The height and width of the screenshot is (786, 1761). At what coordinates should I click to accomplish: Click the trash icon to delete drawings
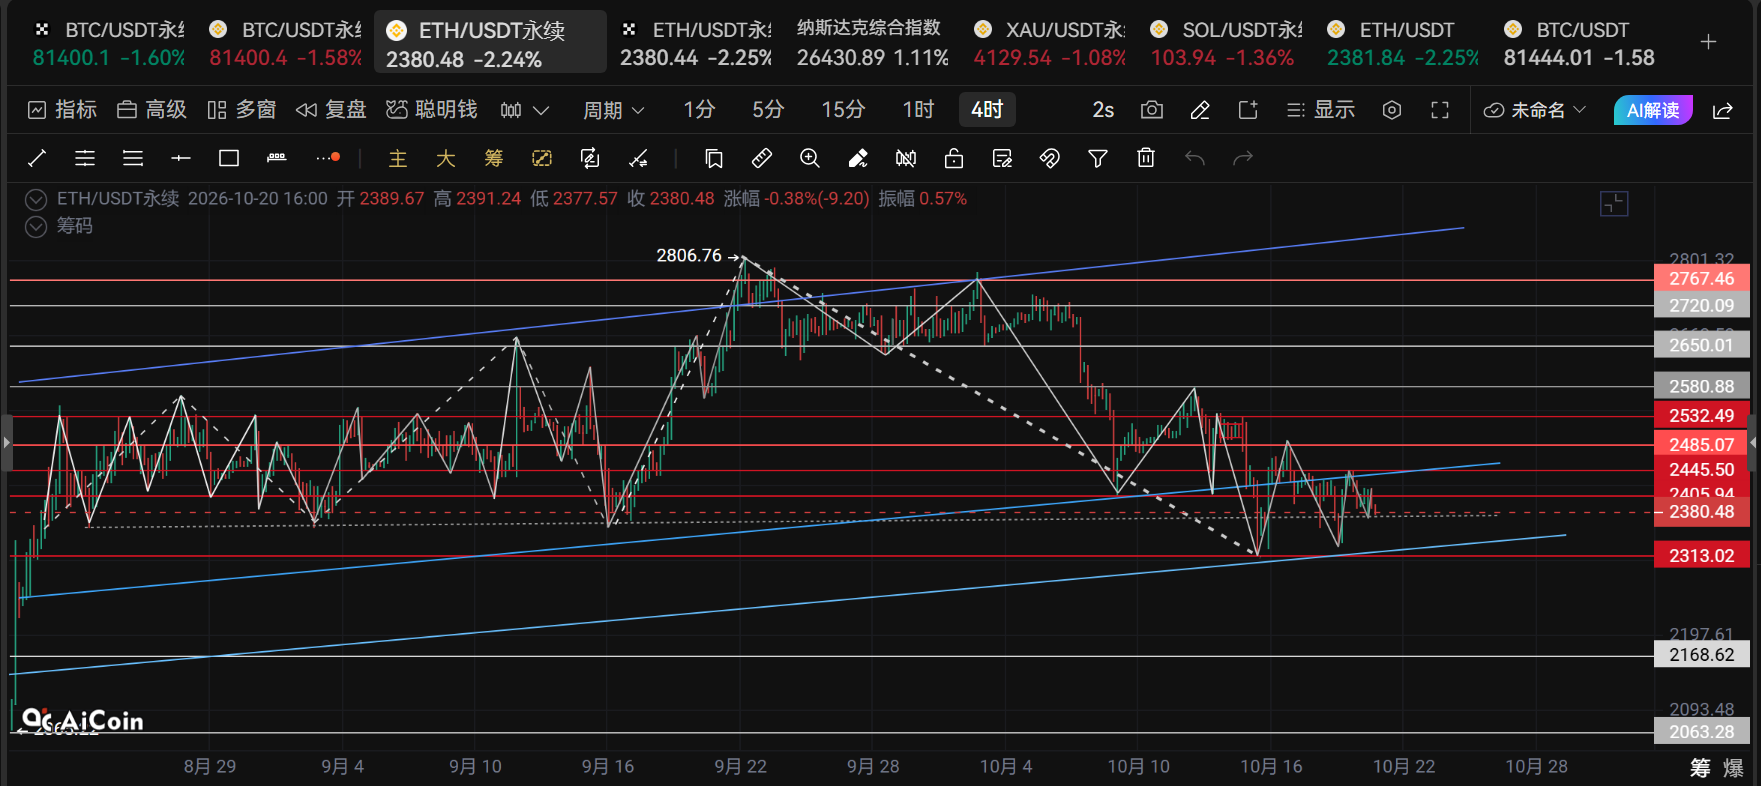(1146, 158)
